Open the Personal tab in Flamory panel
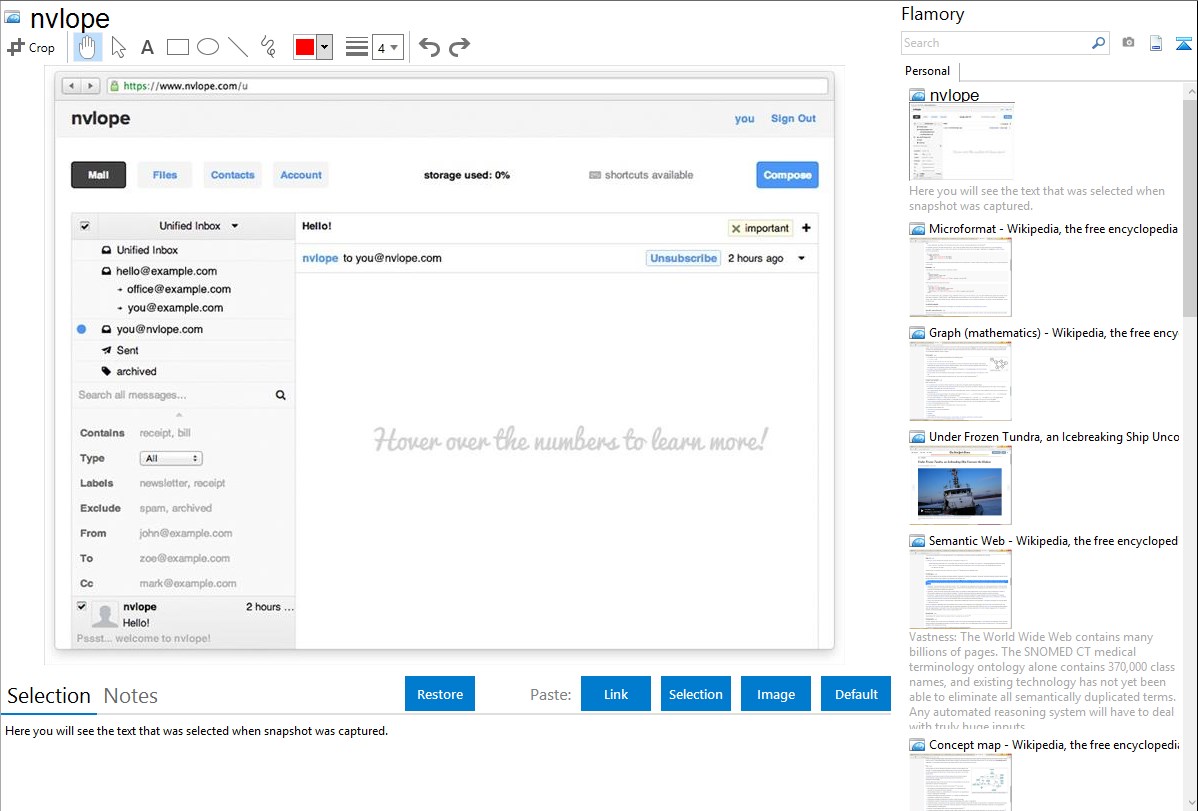The height and width of the screenshot is (811, 1198). point(927,71)
